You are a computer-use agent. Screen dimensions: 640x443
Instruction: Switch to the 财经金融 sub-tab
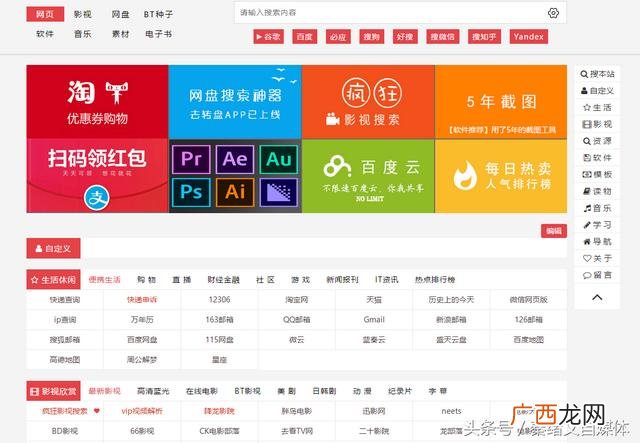click(x=223, y=280)
